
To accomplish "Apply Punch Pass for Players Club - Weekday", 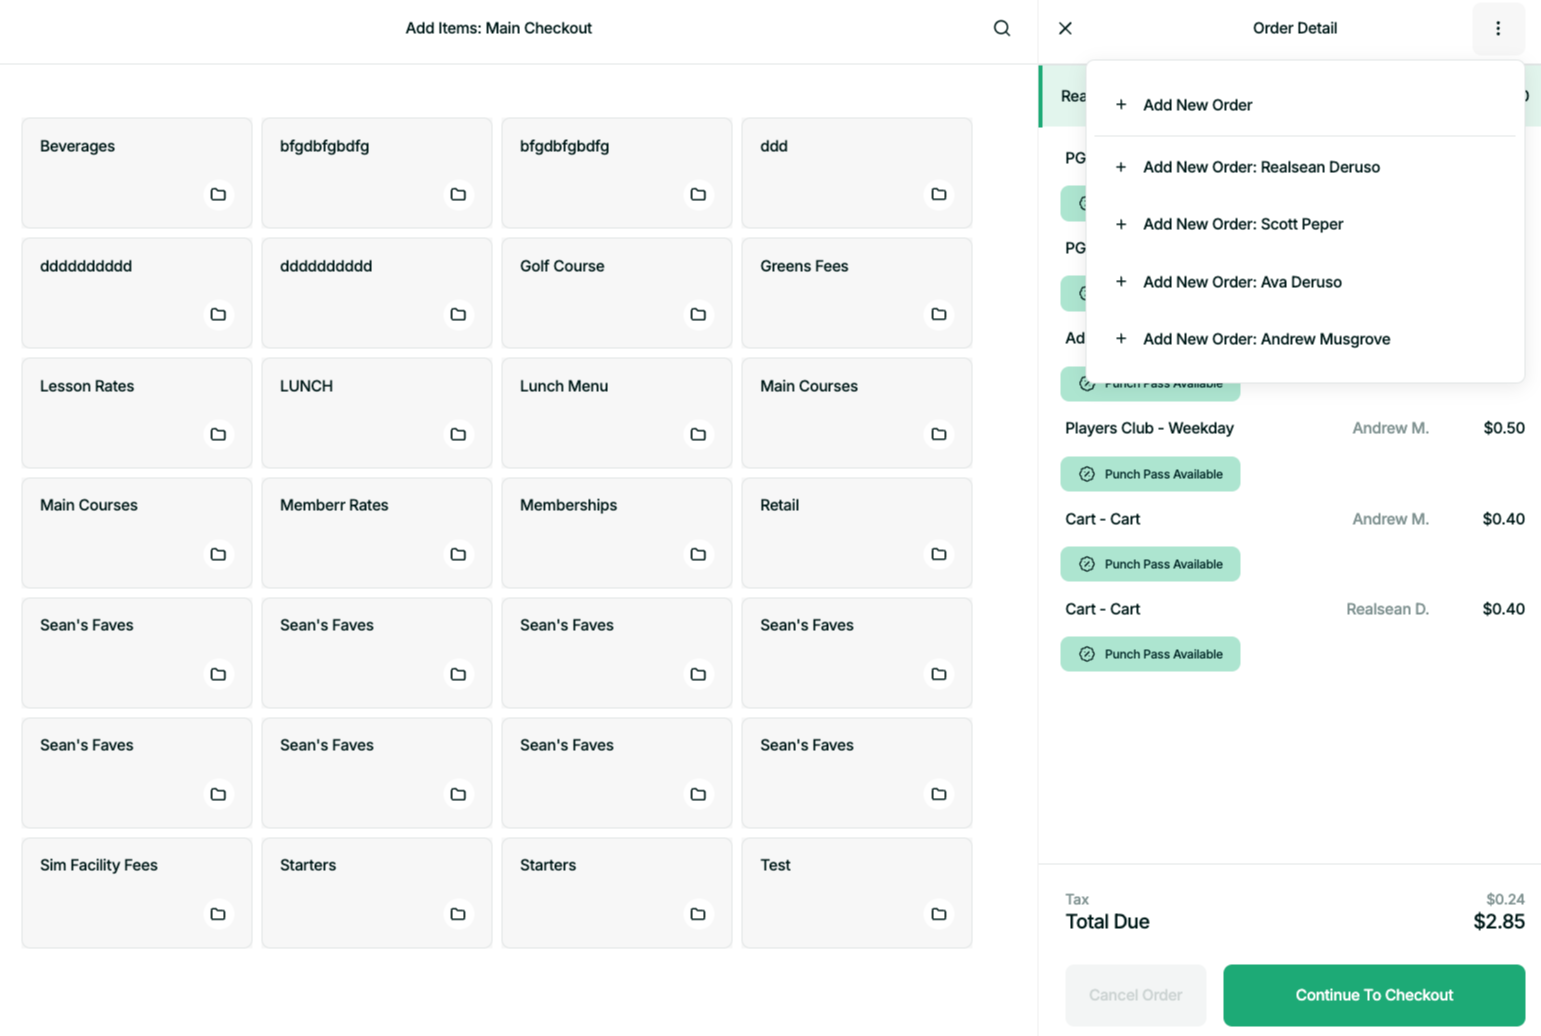I will click(x=1150, y=474).
